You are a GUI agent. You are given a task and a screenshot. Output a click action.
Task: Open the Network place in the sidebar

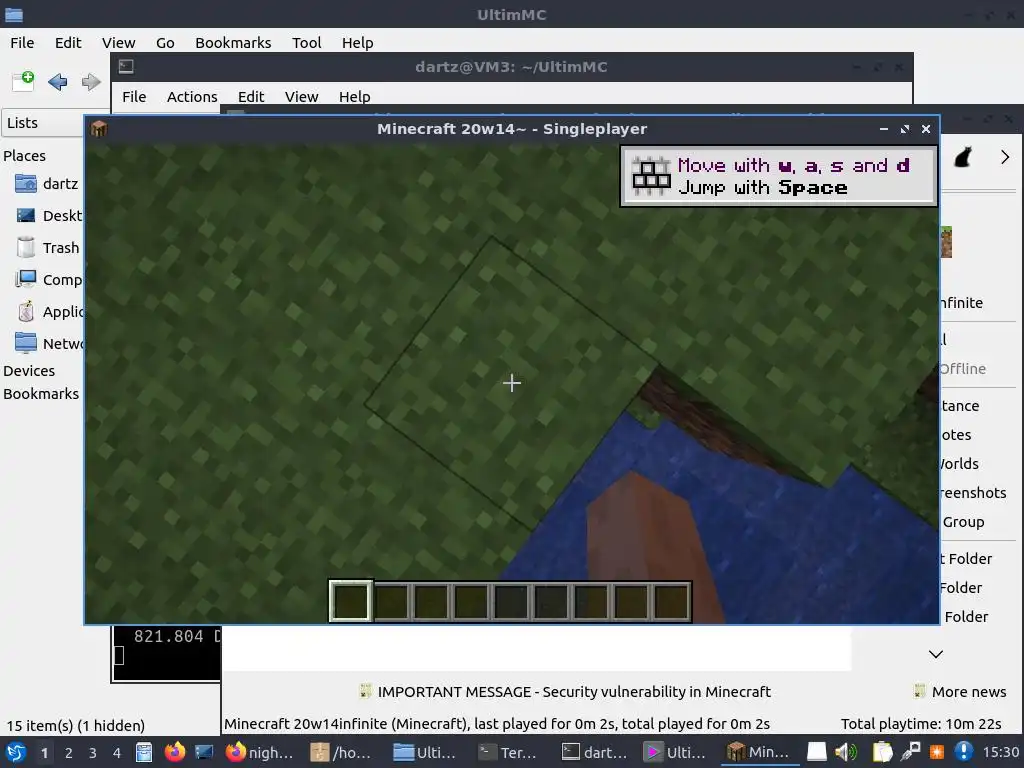[49, 343]
